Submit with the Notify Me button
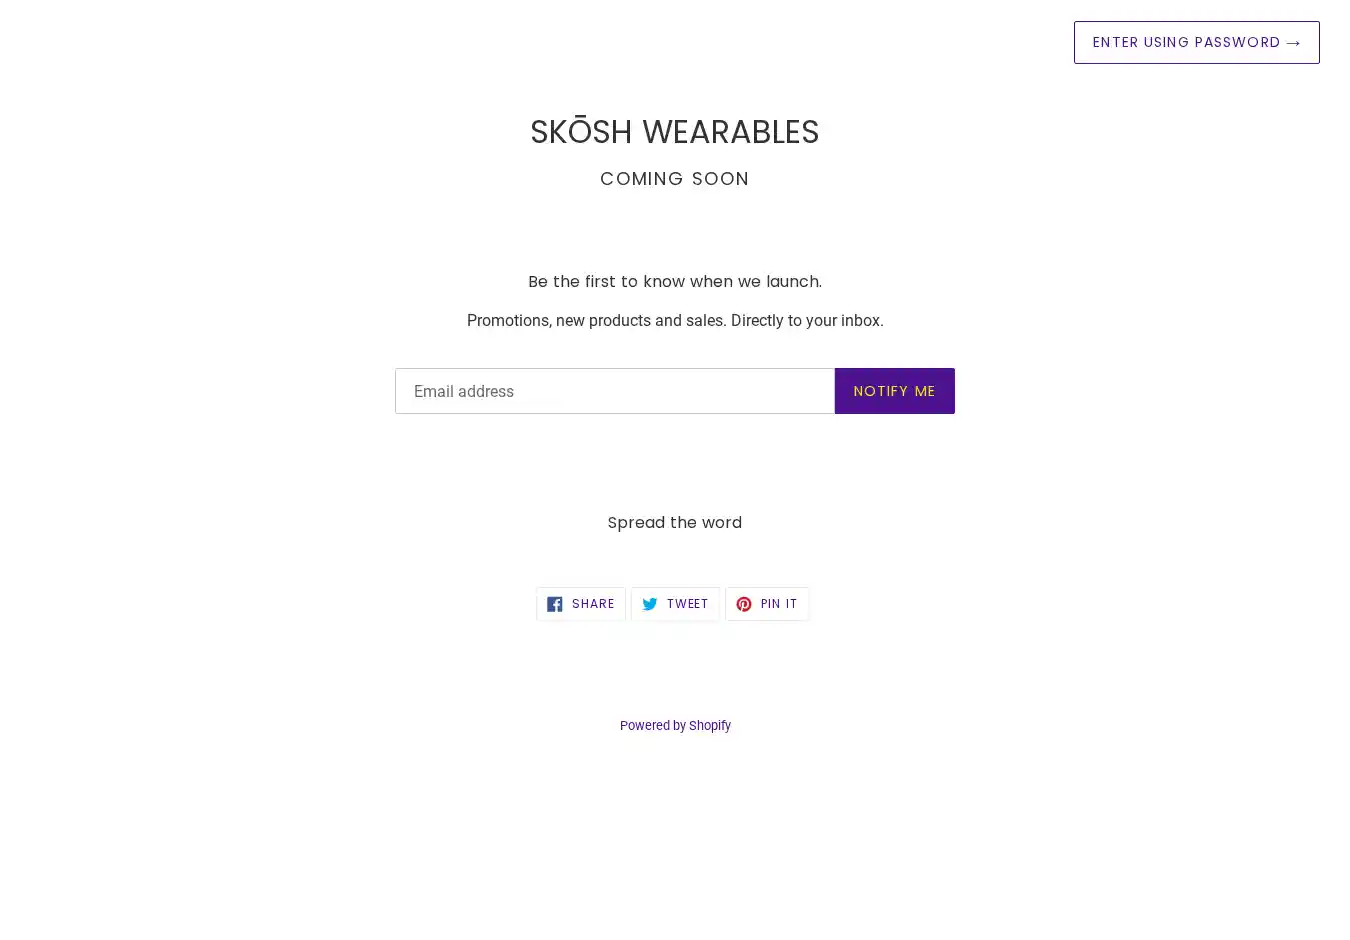1350x940 pixels. click(x=894, y=391)
